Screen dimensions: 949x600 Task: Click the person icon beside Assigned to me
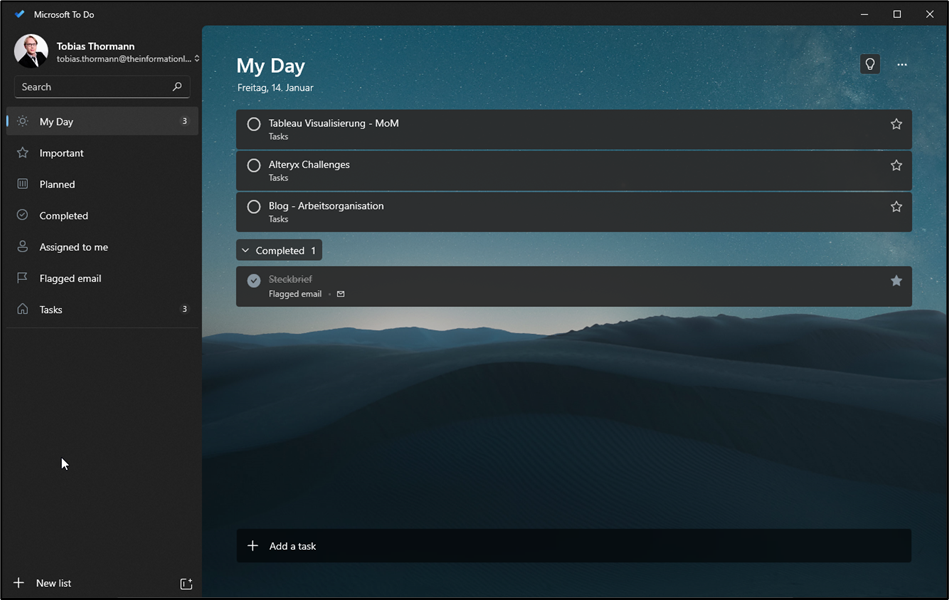pyautogui.click(x=22, y=246)
